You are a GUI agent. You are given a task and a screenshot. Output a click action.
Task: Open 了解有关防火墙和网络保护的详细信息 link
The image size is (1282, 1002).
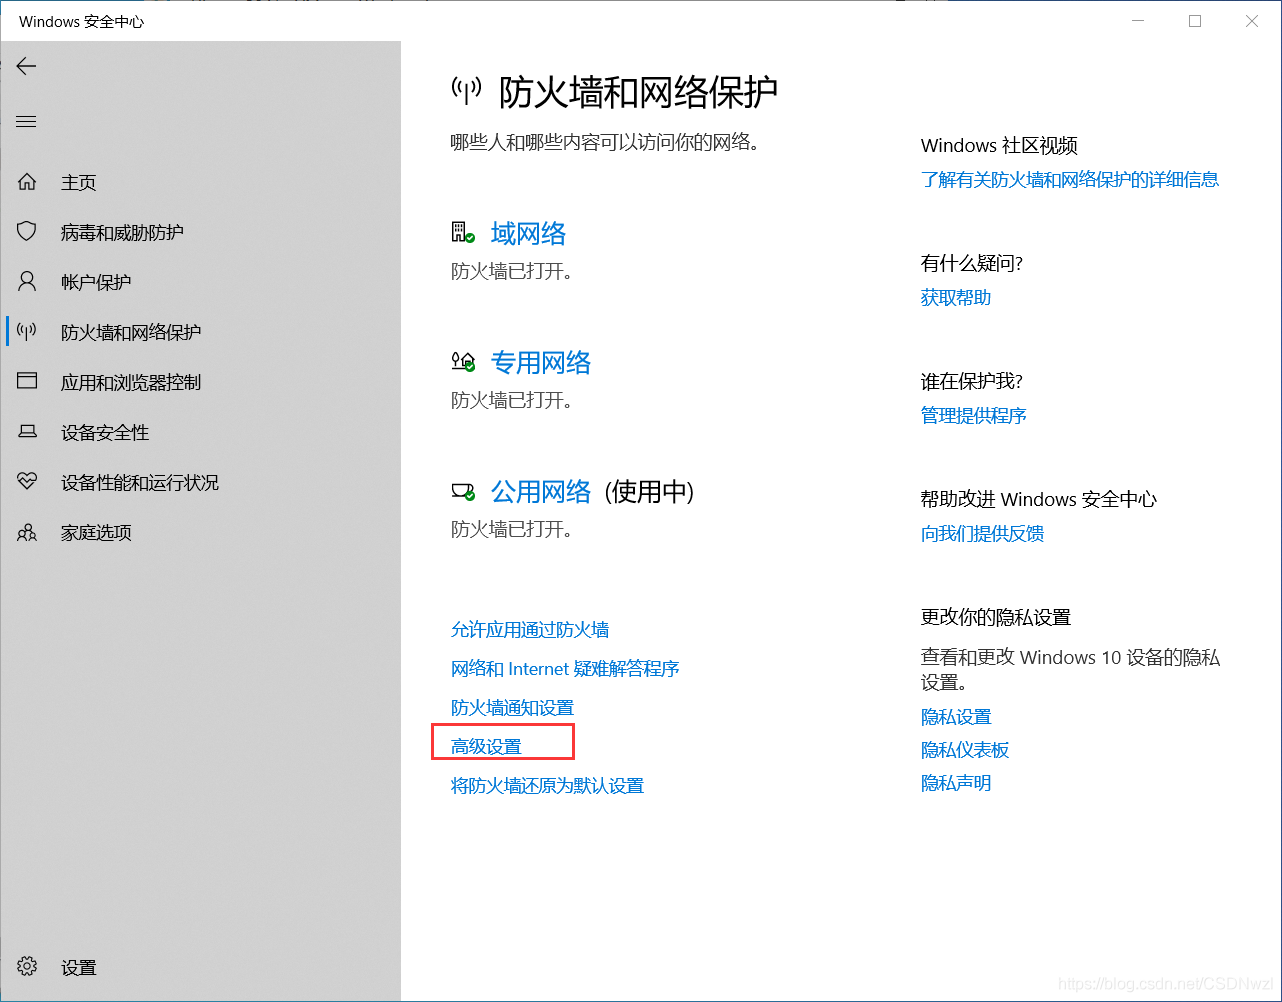coord(1070,180)
